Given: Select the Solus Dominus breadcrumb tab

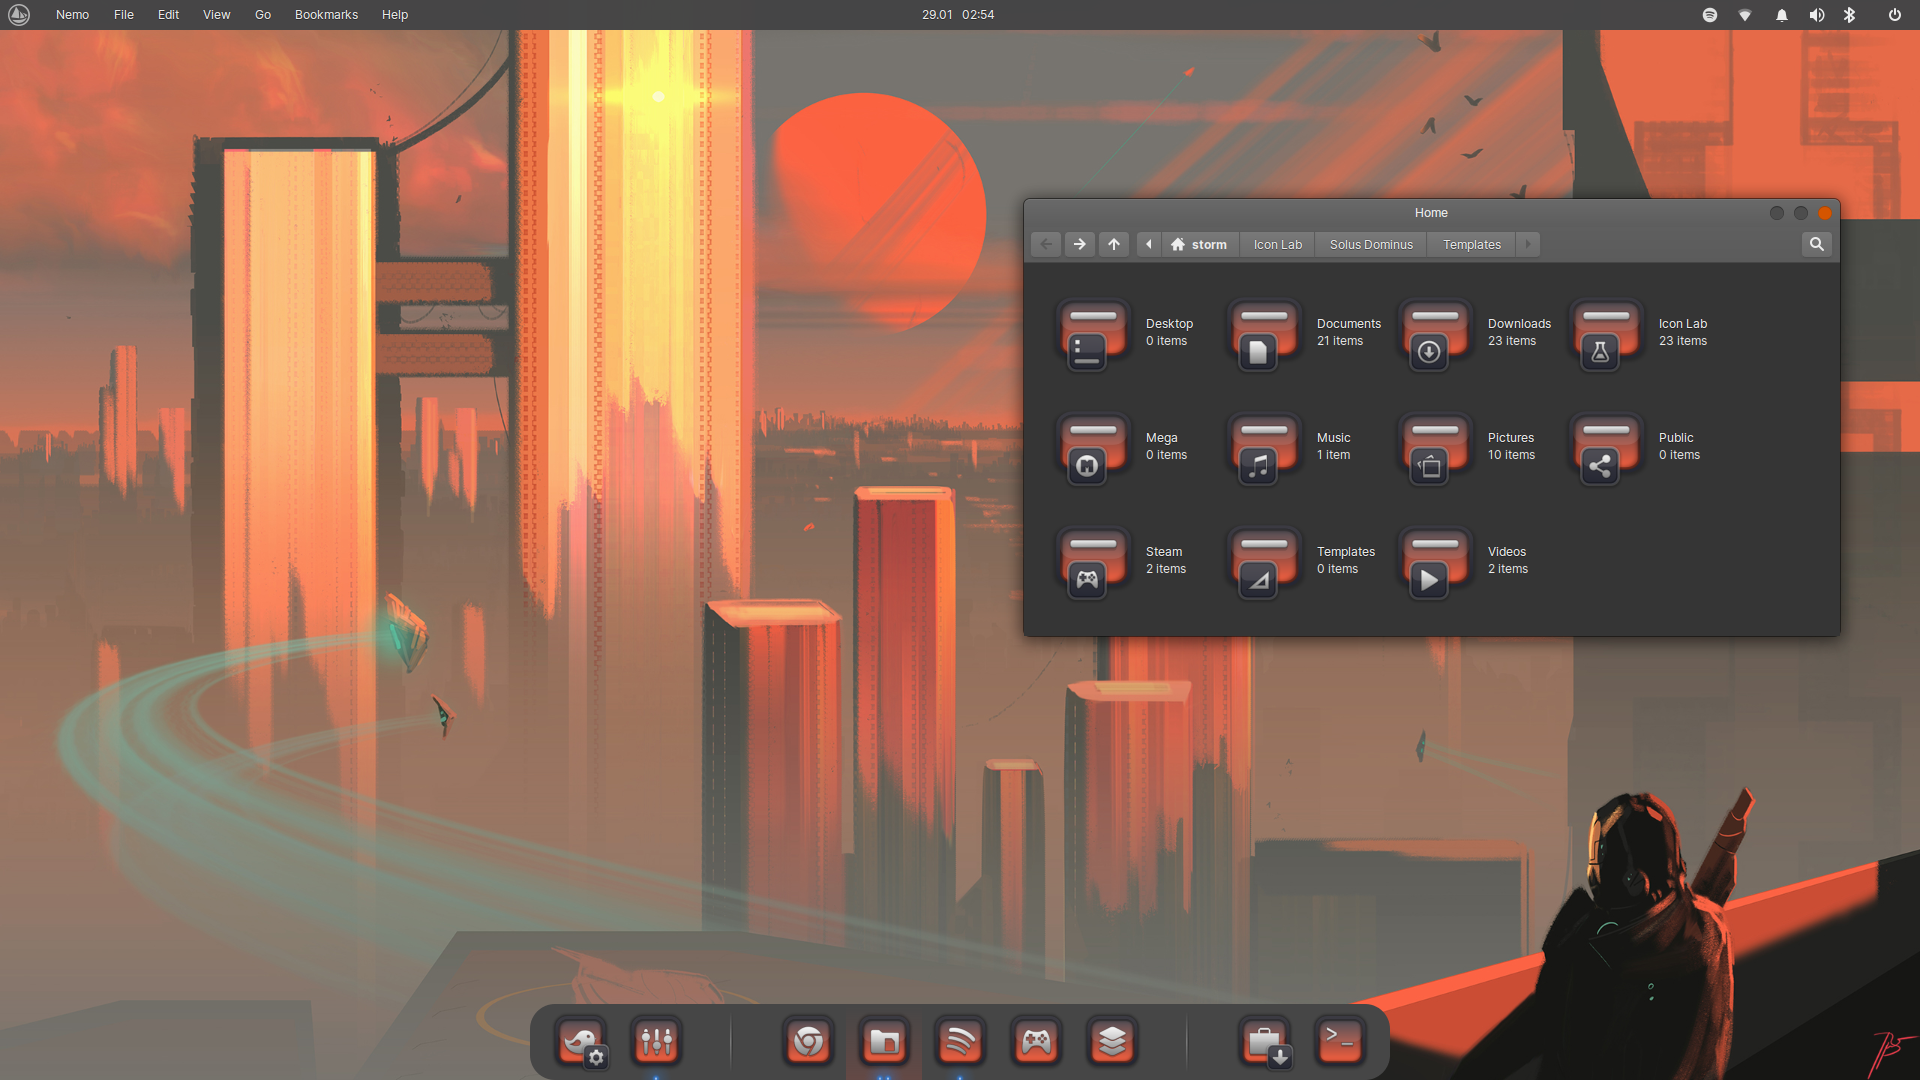Looking at the screenshot, I should 1370,244.
